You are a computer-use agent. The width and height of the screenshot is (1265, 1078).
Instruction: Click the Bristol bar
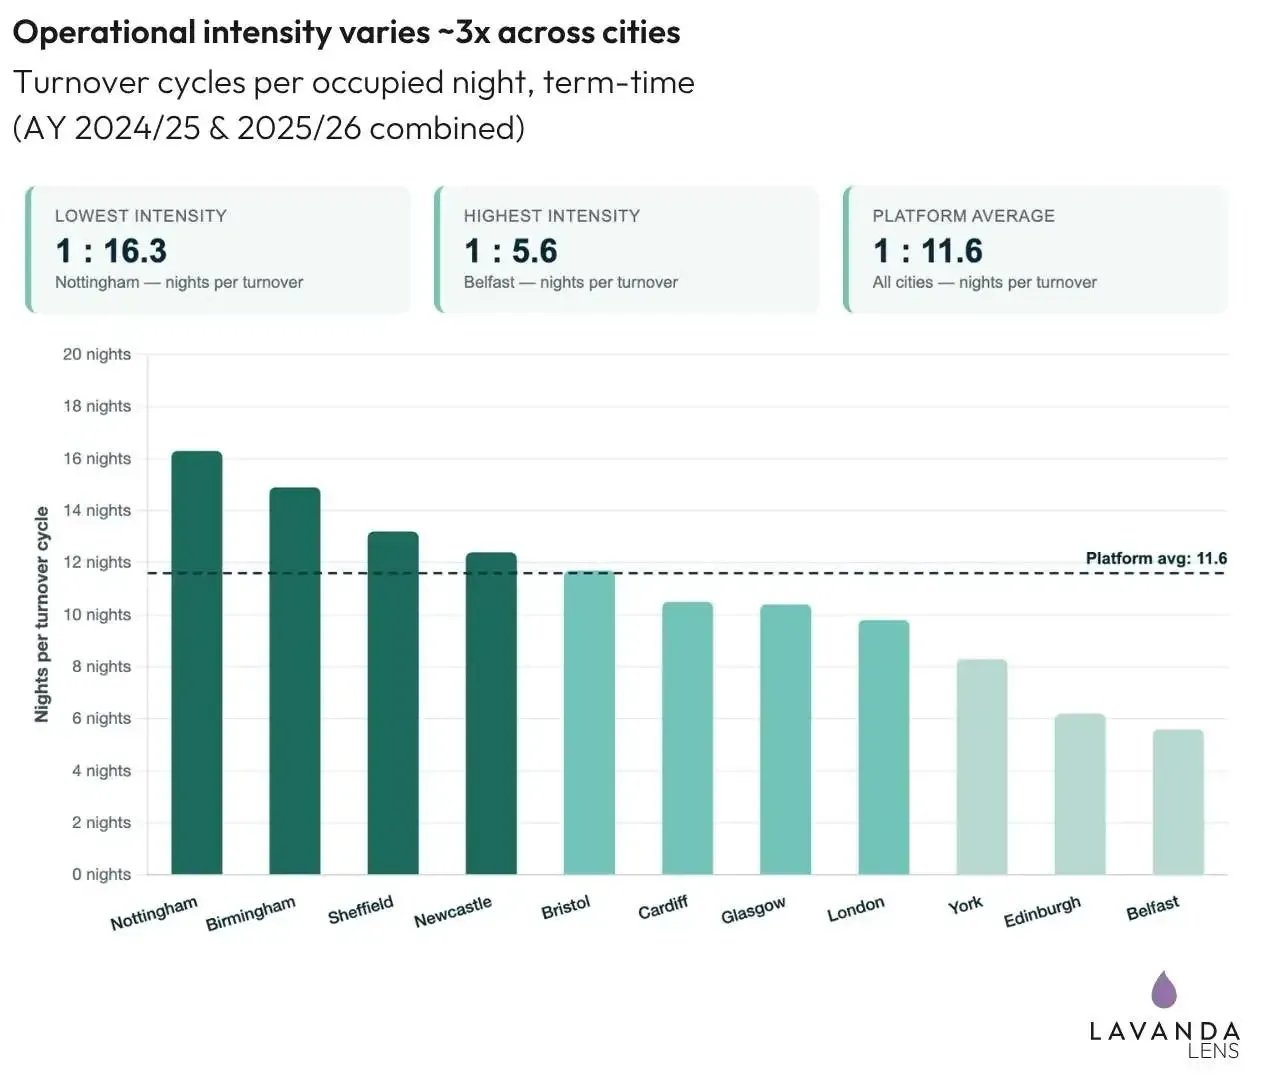589,723
